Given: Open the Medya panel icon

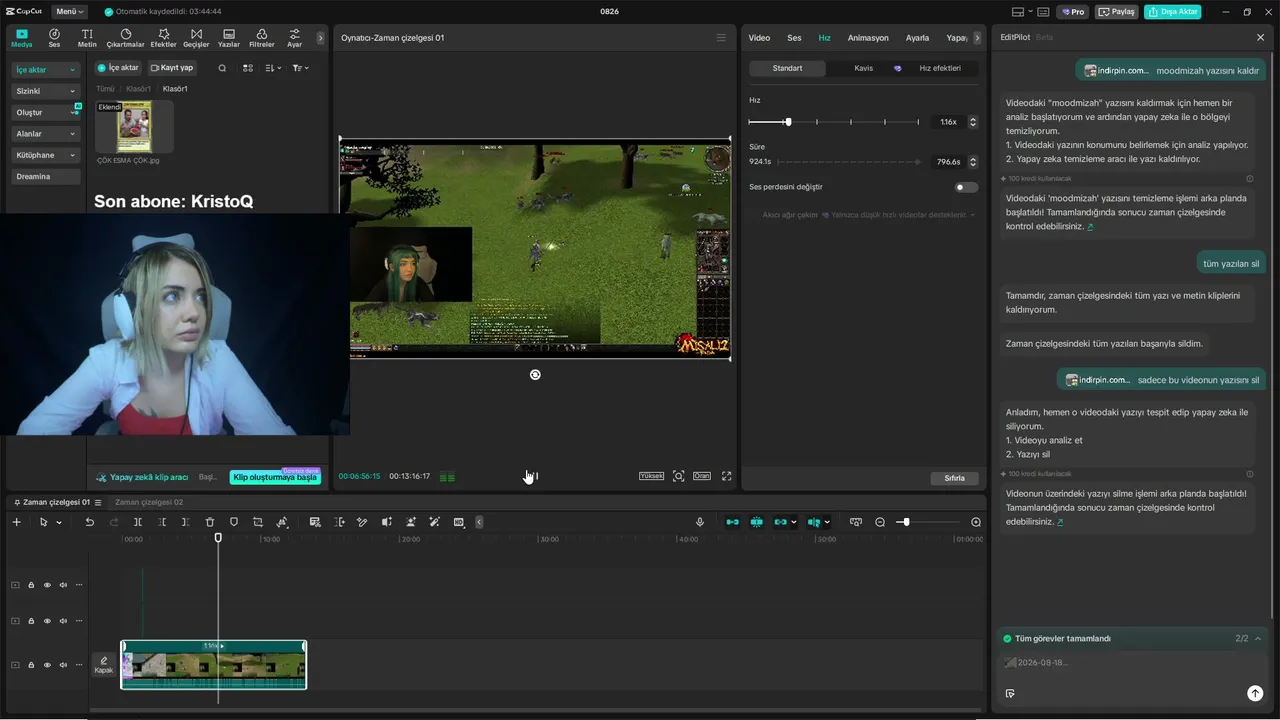Looking at the screenshot, I should coord(21,38).
